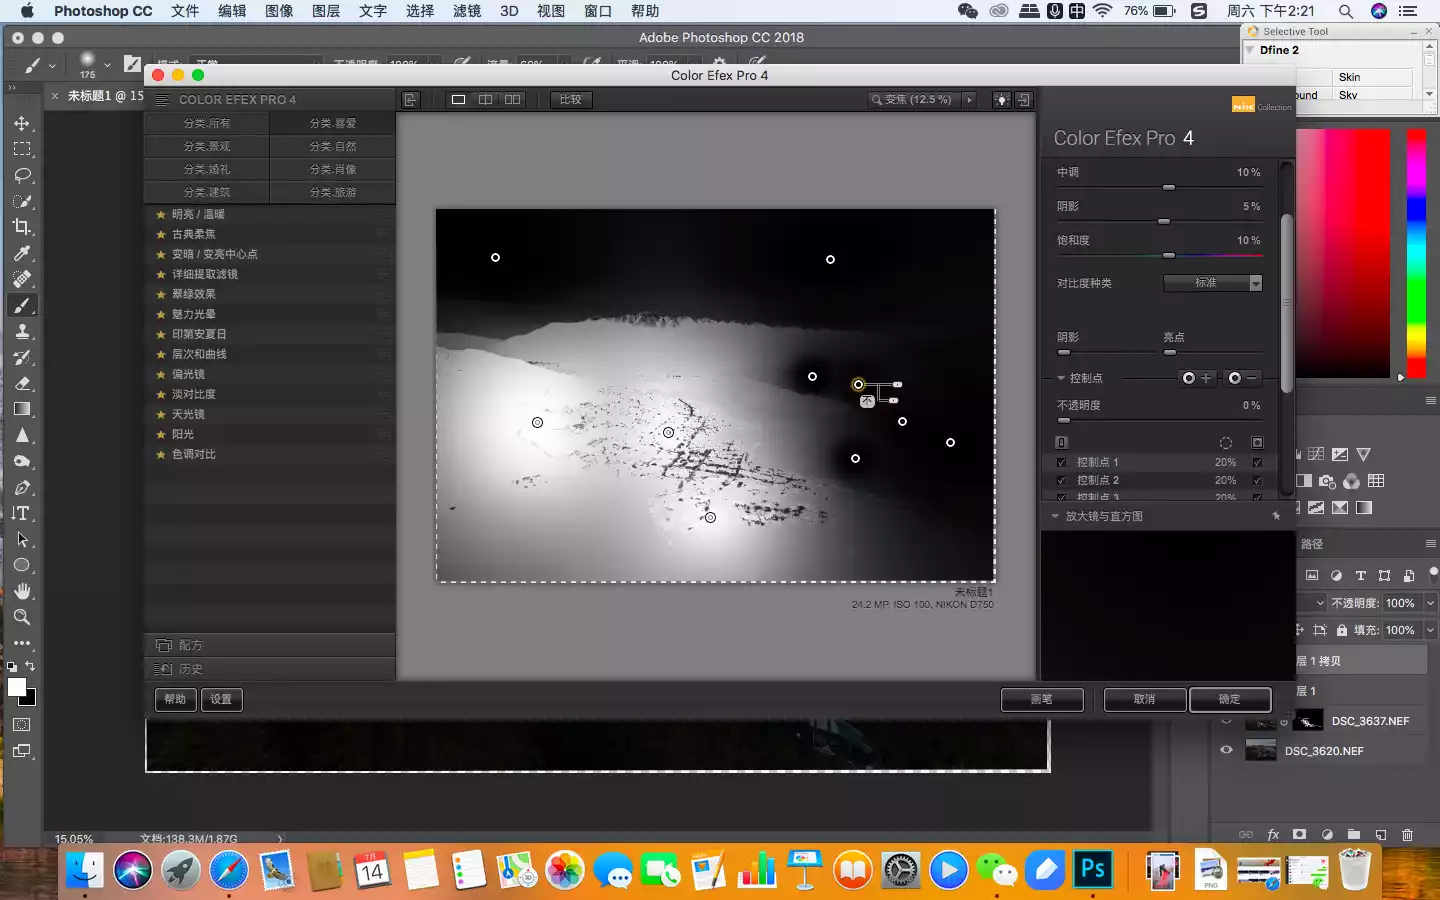The width and height of the screenshot is (1440, 900).
Task: Click the 取消 button
Action: point(1144,700)
